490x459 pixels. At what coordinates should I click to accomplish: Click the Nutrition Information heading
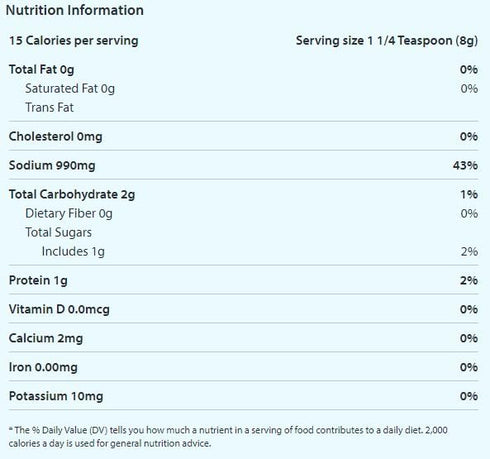(x=75, y=10)
